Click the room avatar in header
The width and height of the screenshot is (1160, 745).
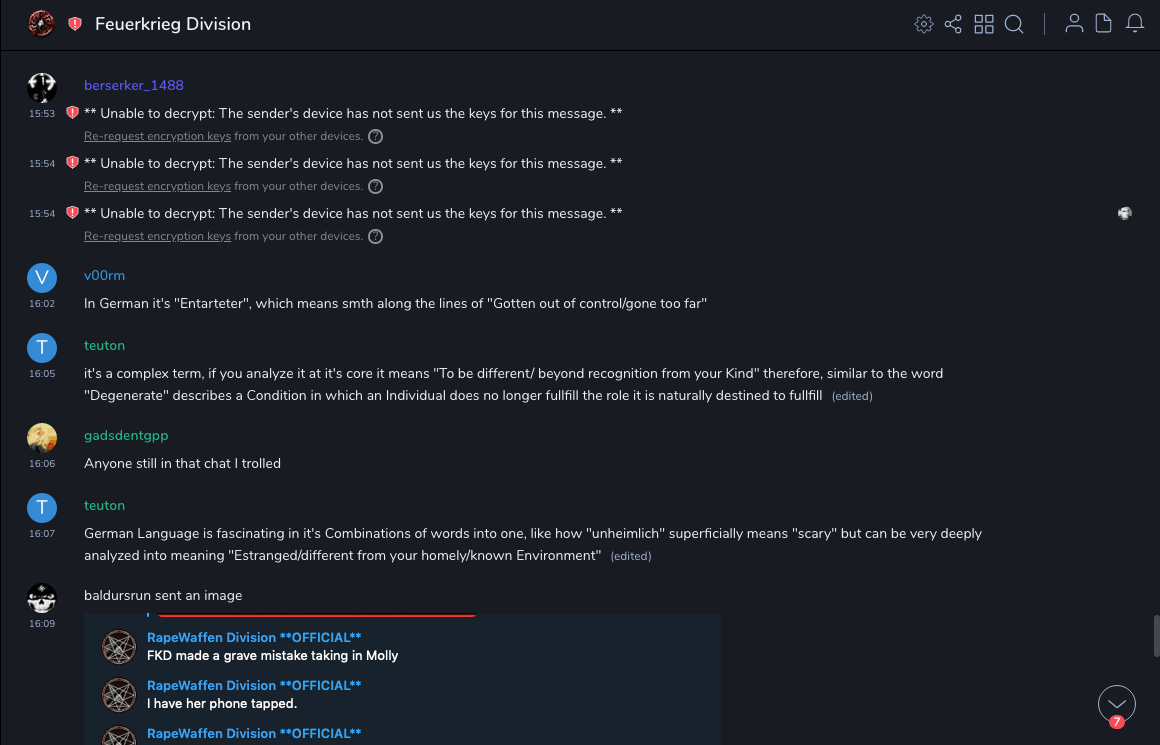pos(41,24)
